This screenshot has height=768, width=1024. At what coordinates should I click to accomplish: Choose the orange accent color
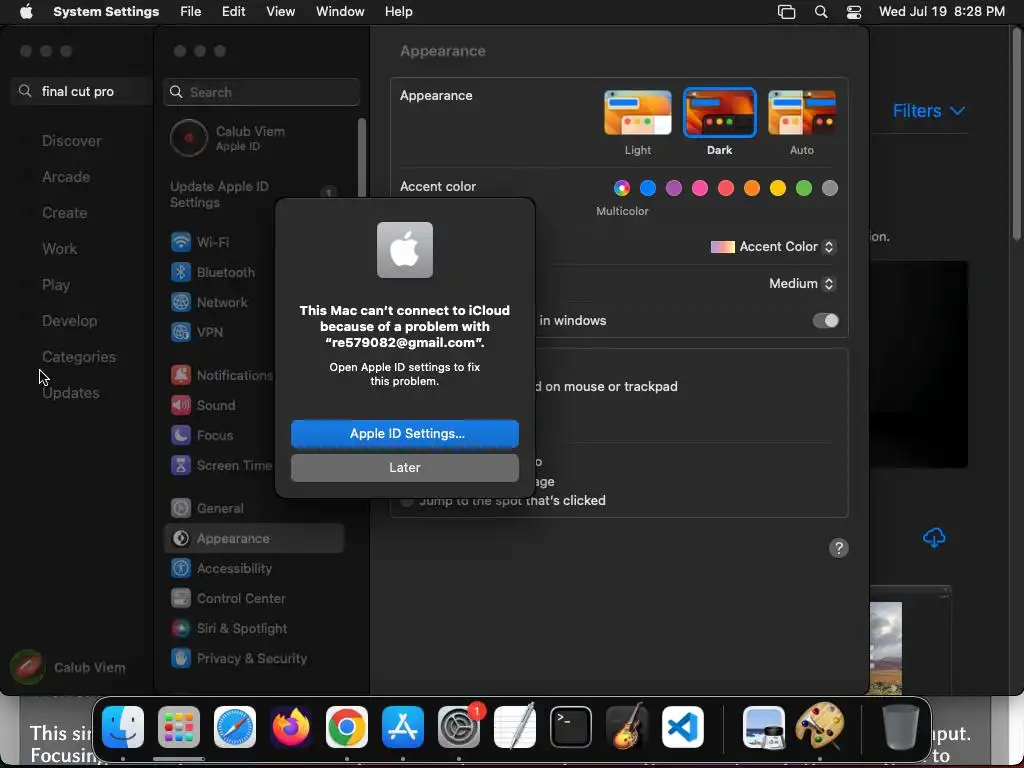[x=752, y=189]
